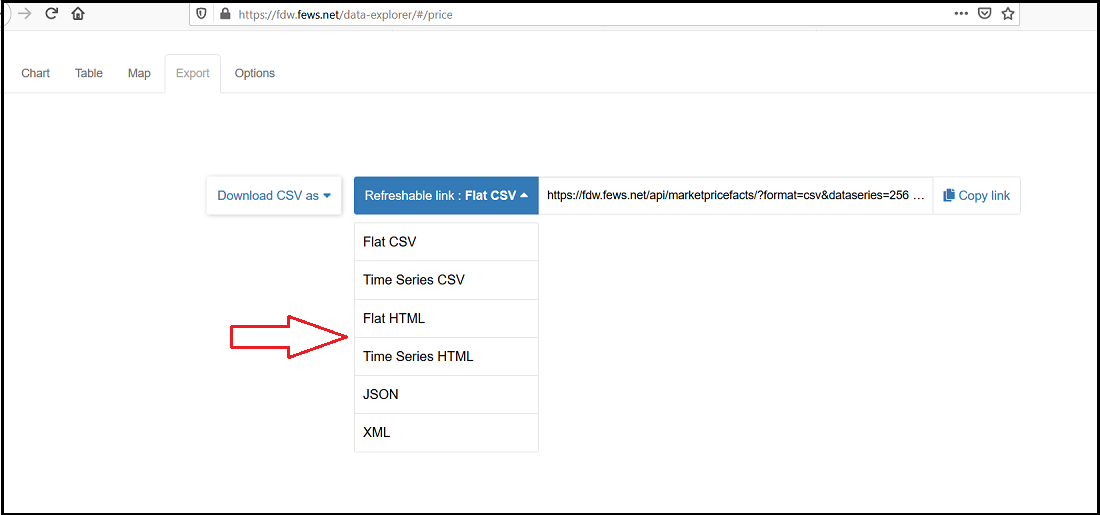
Task: Switch to the Chart tab
Action: click(36, 73)
